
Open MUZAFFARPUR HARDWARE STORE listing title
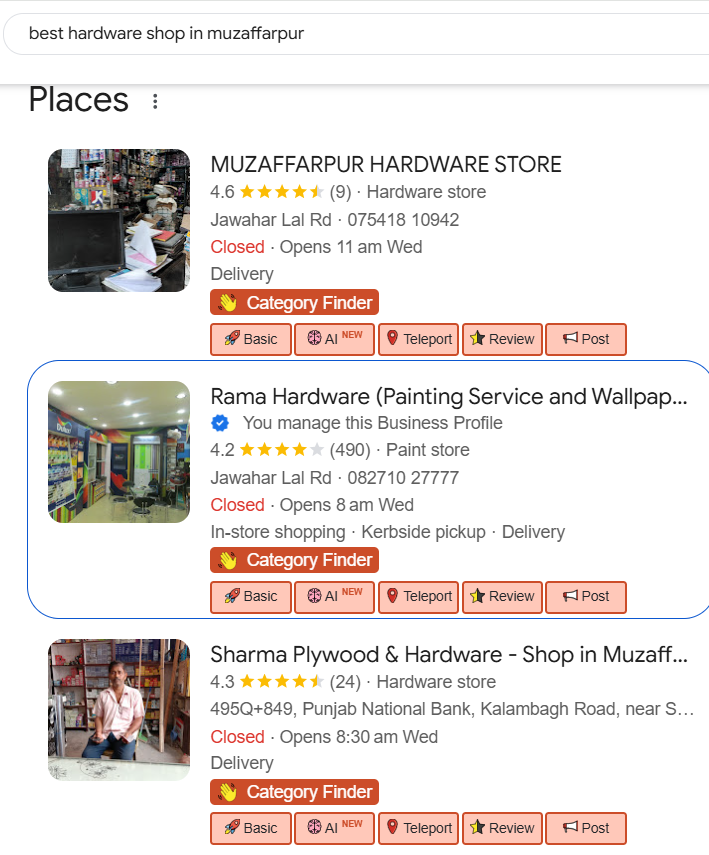[386, 164]
